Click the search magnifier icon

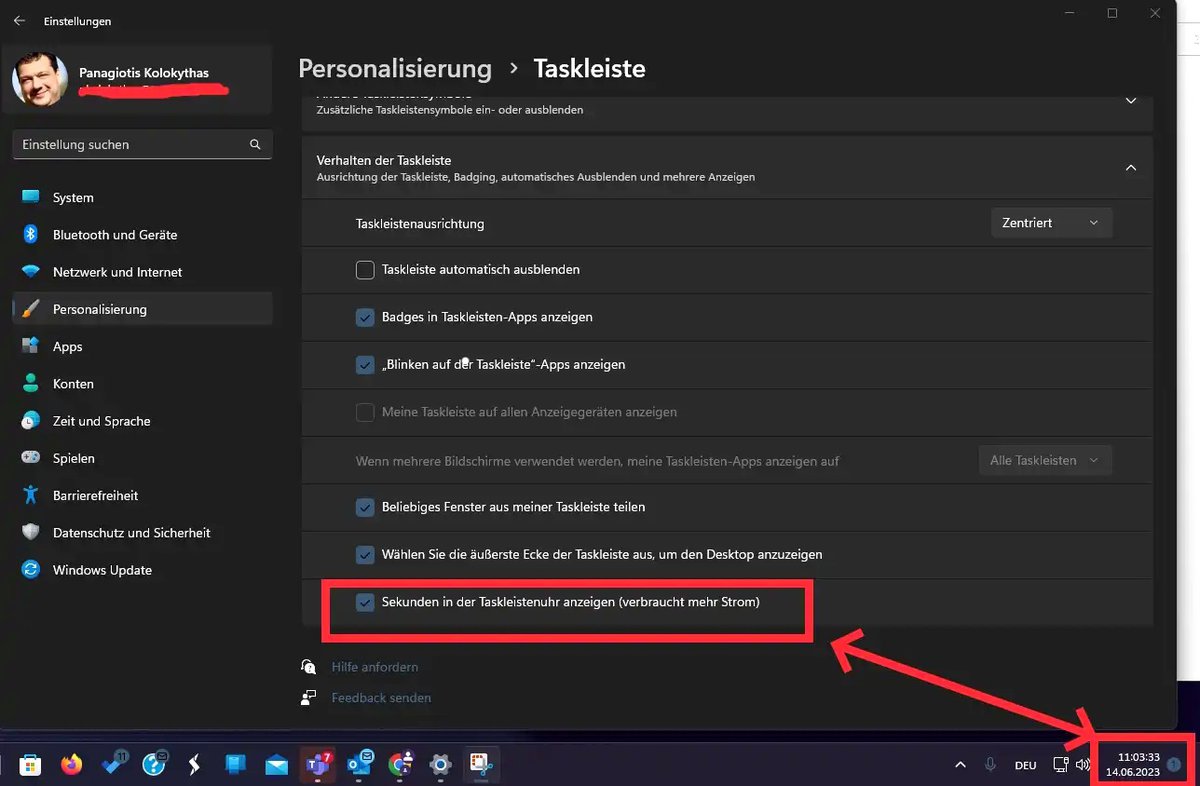(255, 145)
